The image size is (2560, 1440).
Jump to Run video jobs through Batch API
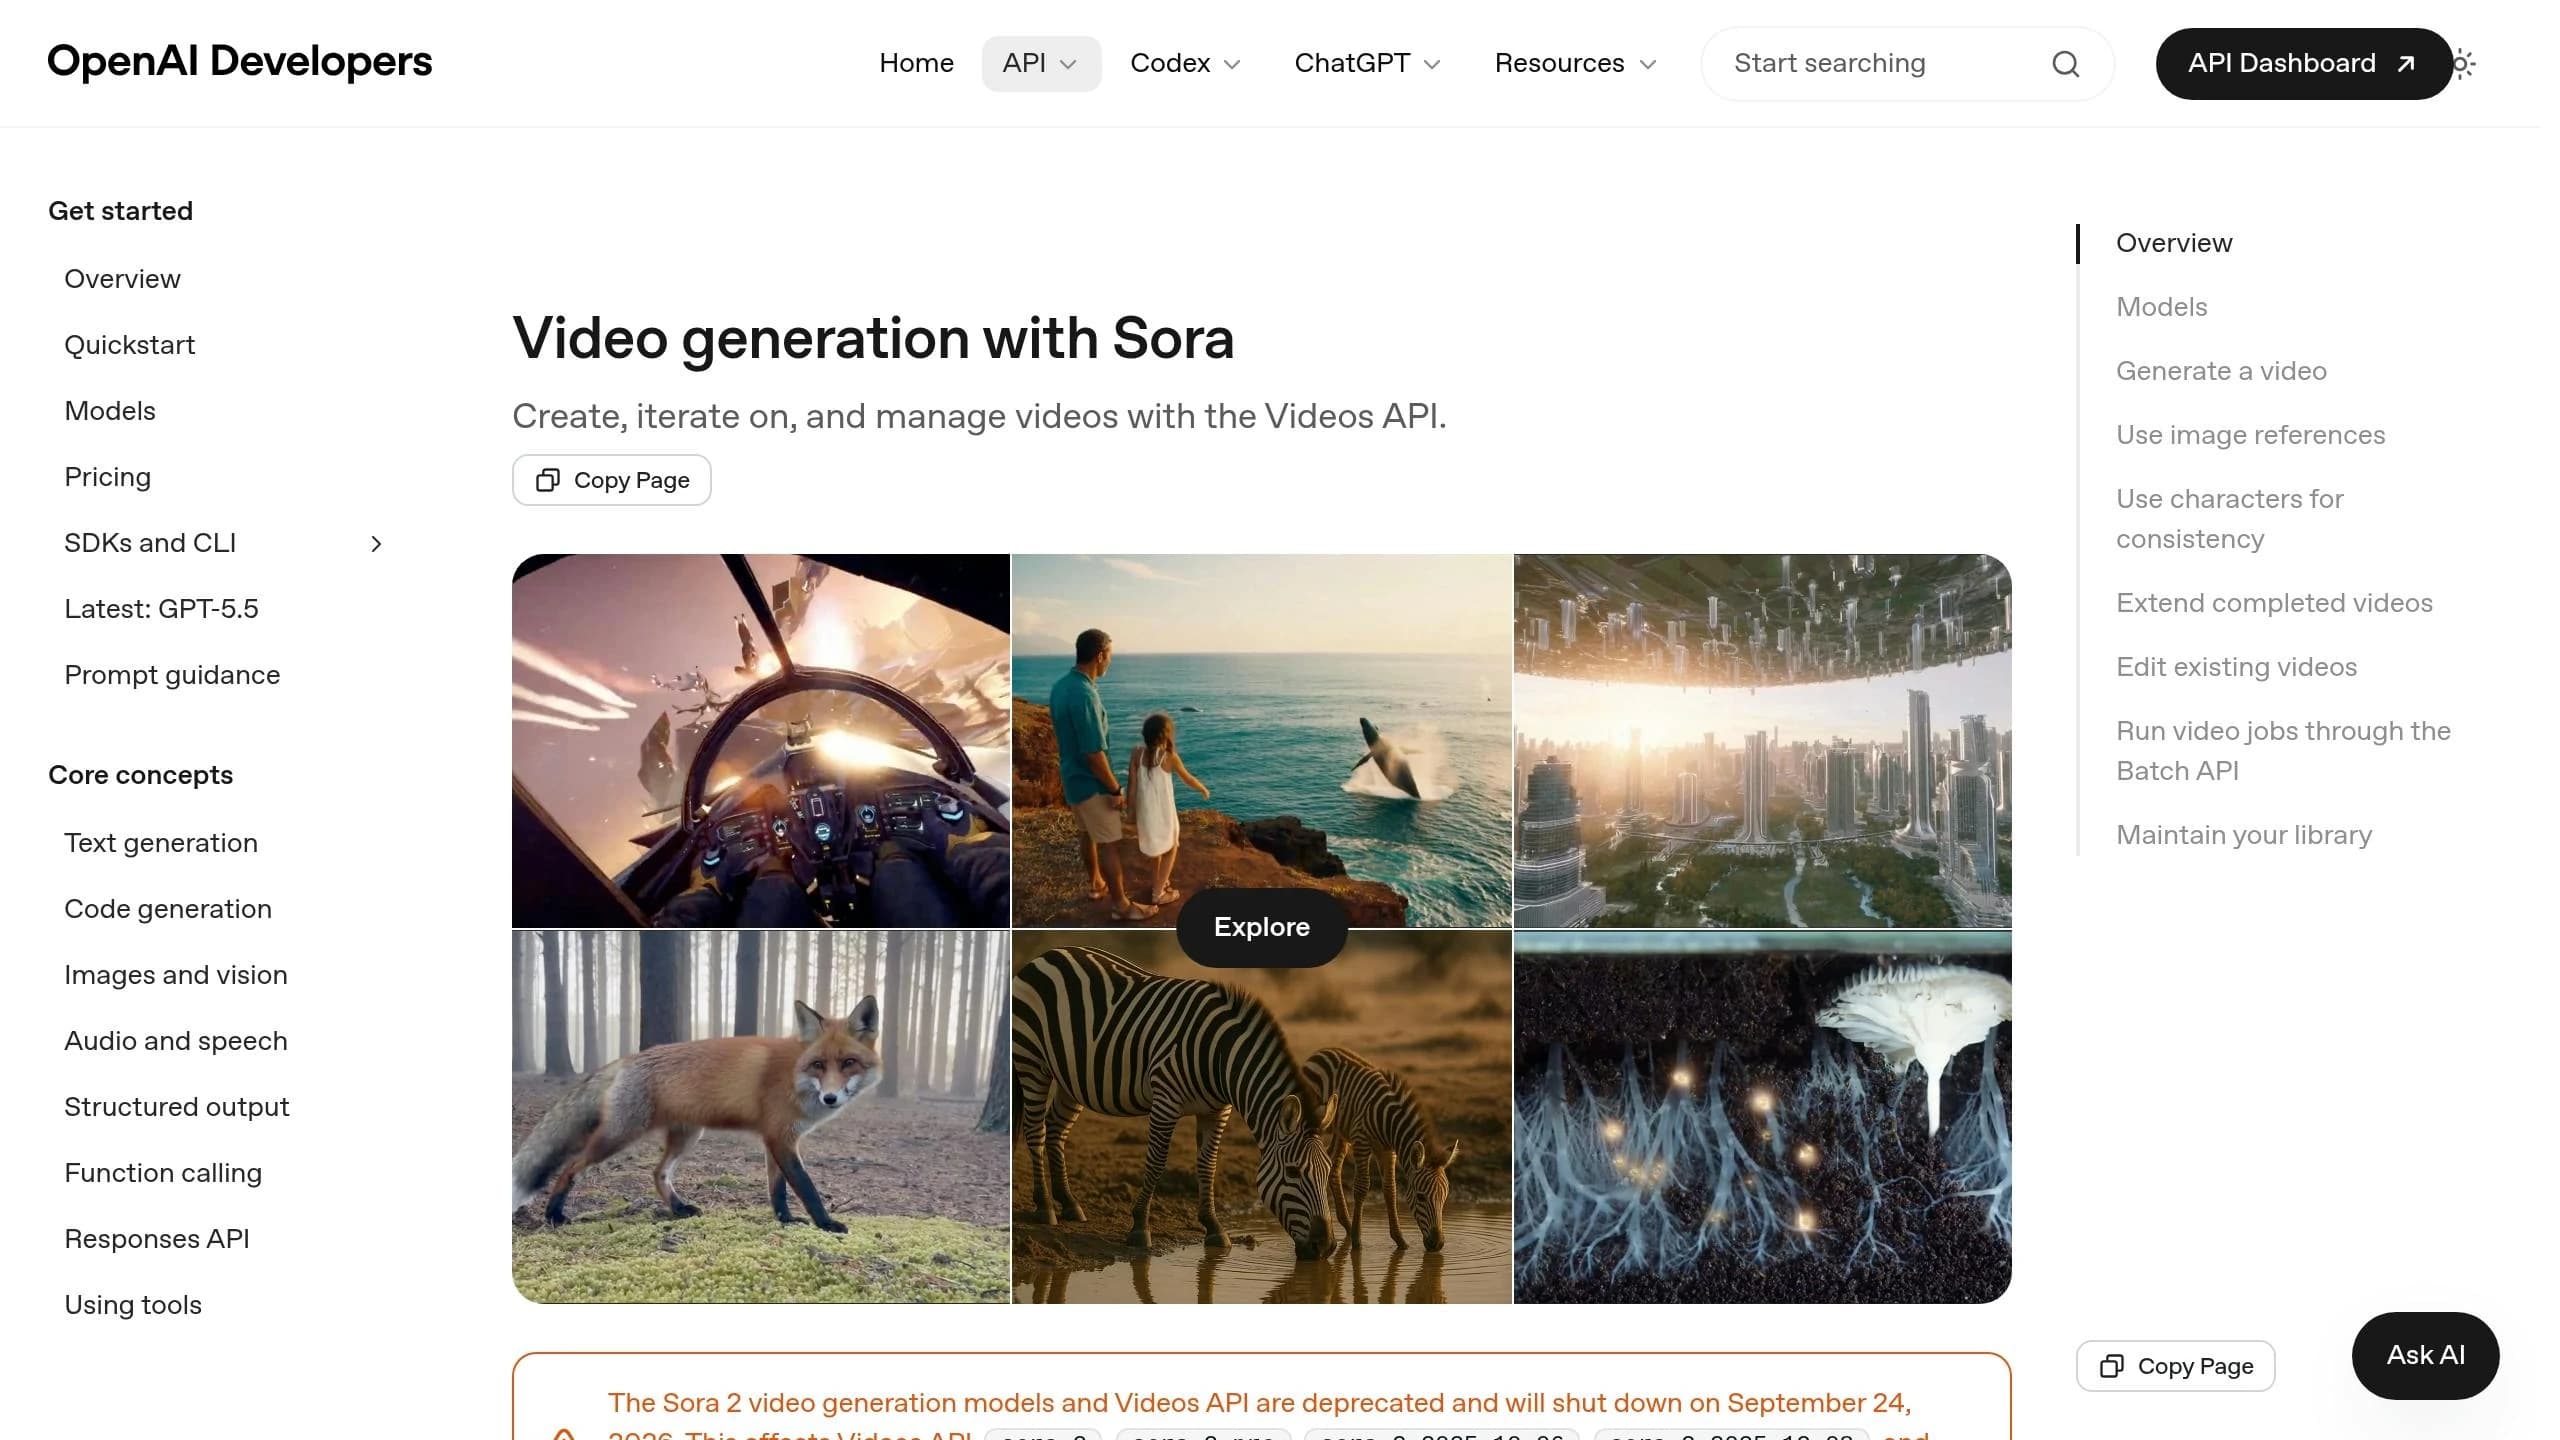pos(2283,751)
